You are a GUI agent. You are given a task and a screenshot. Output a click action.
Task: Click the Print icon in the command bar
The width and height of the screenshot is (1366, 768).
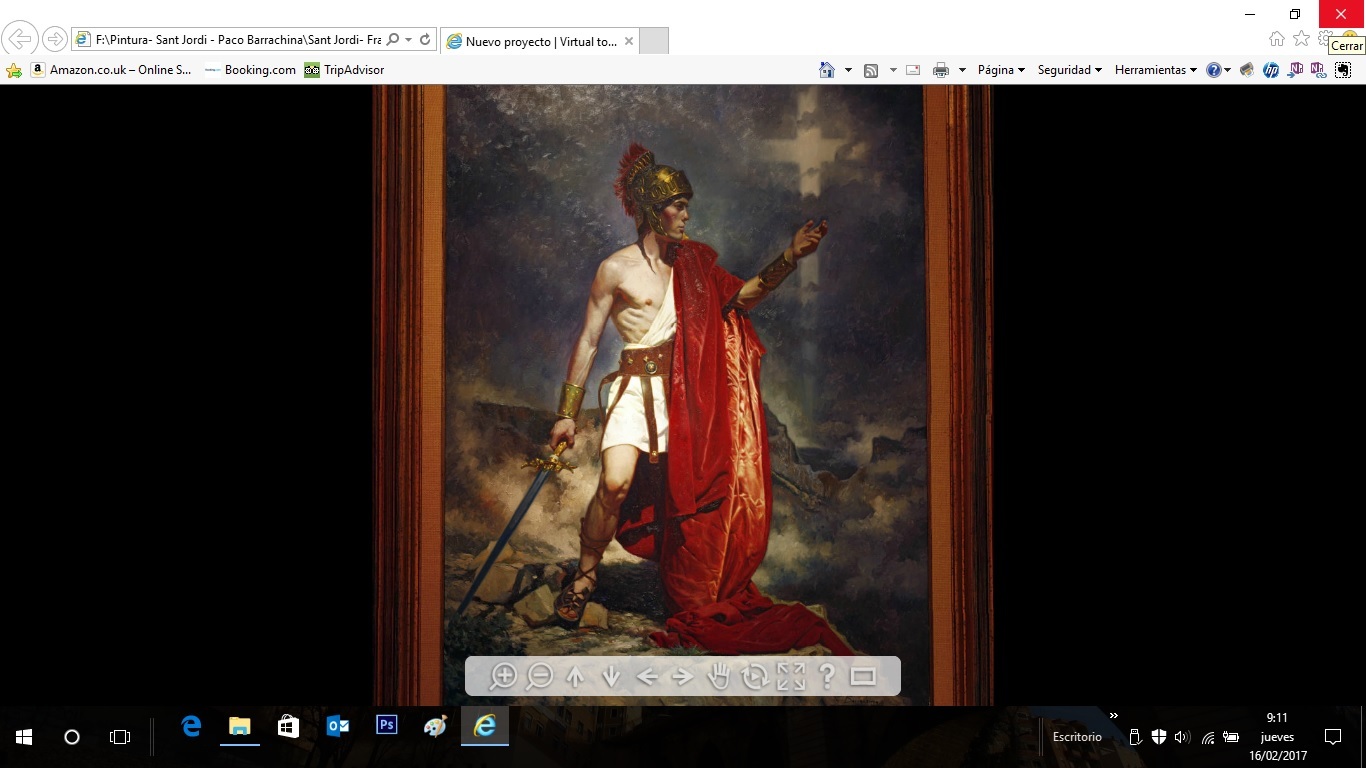coord(941,70)
